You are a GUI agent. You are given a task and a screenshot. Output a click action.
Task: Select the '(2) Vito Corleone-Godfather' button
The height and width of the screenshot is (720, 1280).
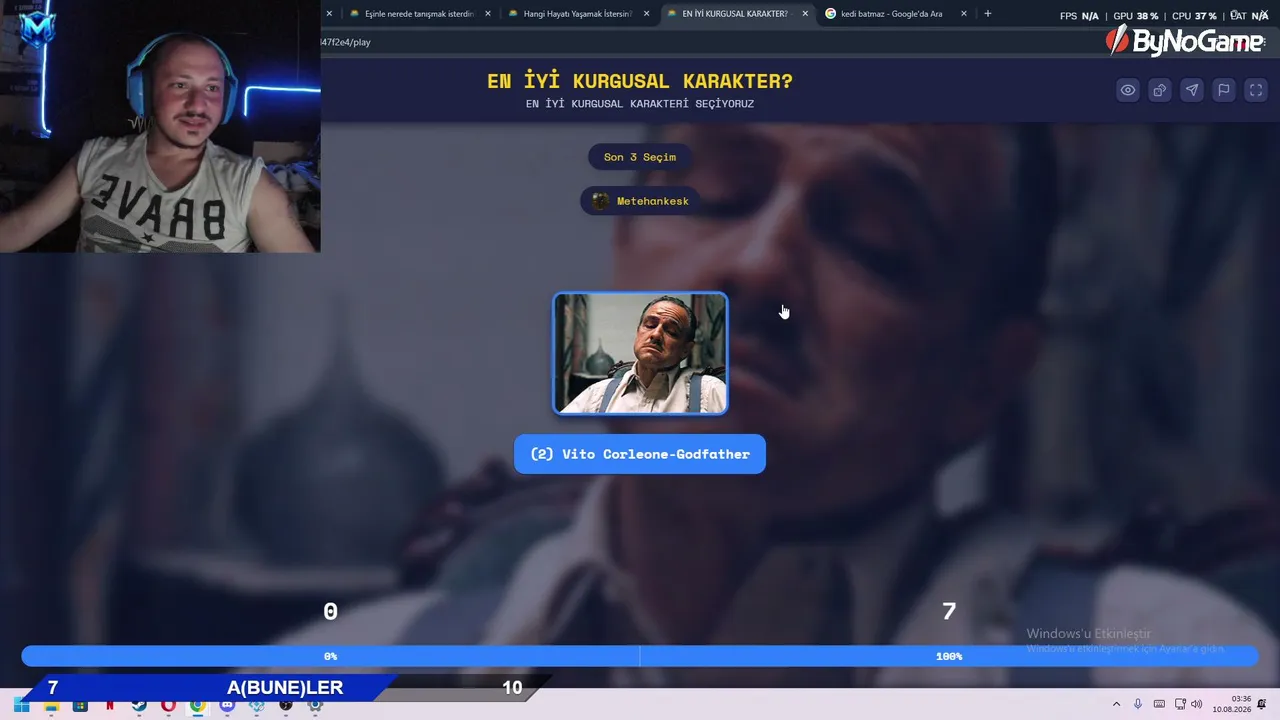(640, 454)
